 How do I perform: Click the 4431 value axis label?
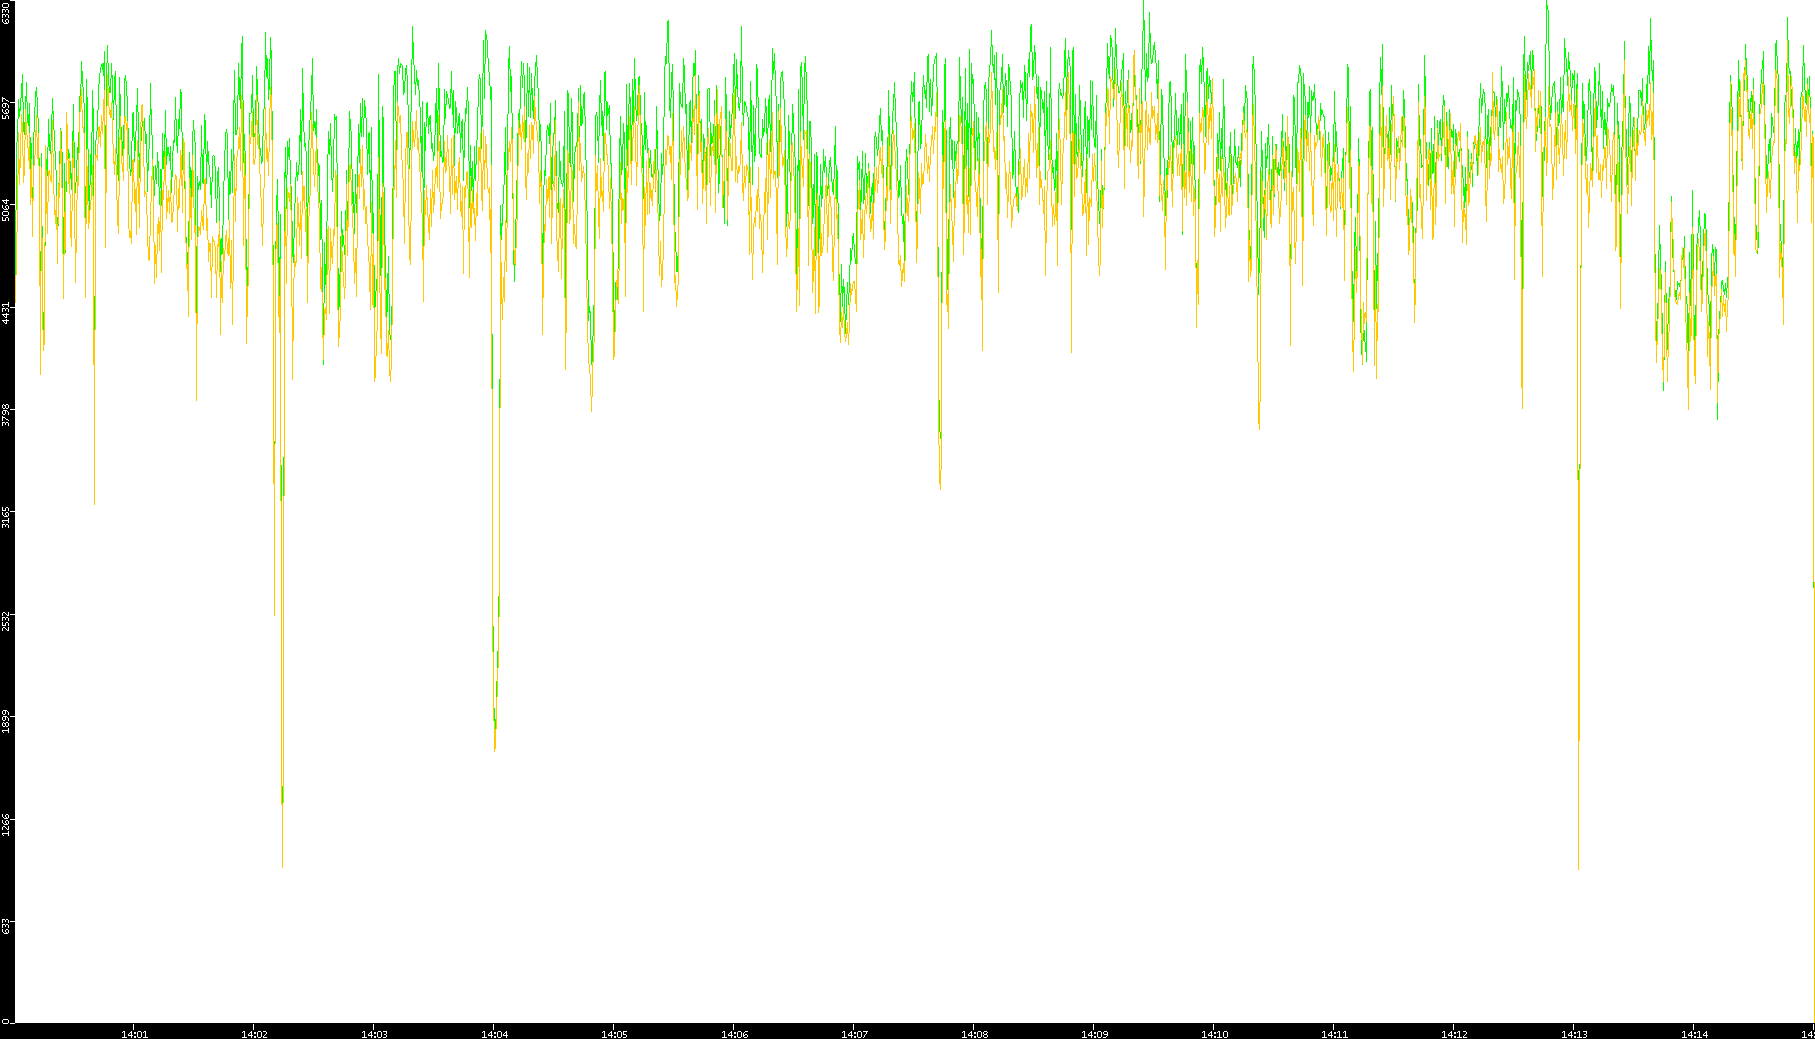point(6,312)
